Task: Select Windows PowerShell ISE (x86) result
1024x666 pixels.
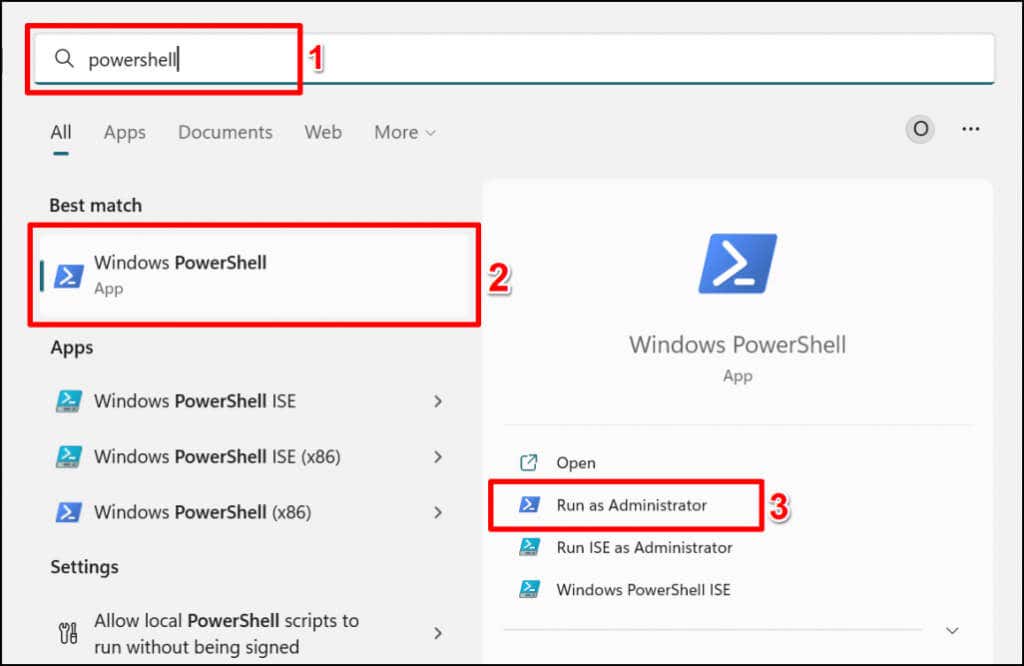Action: pyautogui.click(x=248, y=456)
